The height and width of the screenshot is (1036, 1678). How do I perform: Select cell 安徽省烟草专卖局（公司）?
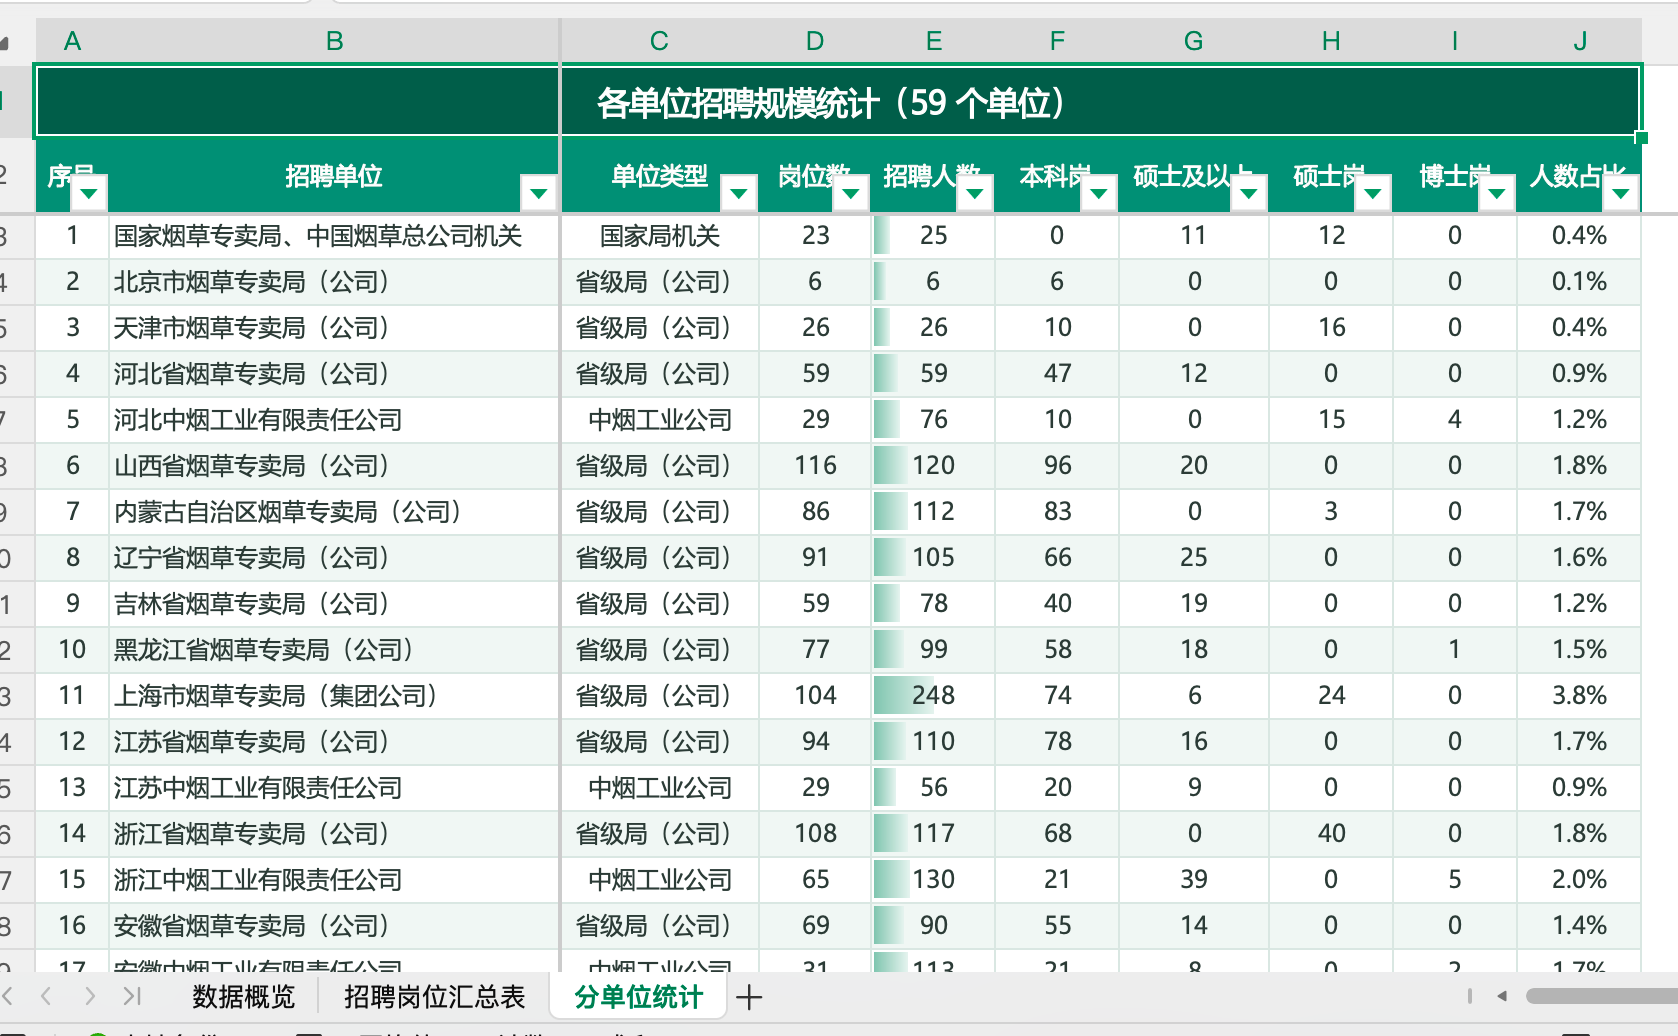point(334,926)
